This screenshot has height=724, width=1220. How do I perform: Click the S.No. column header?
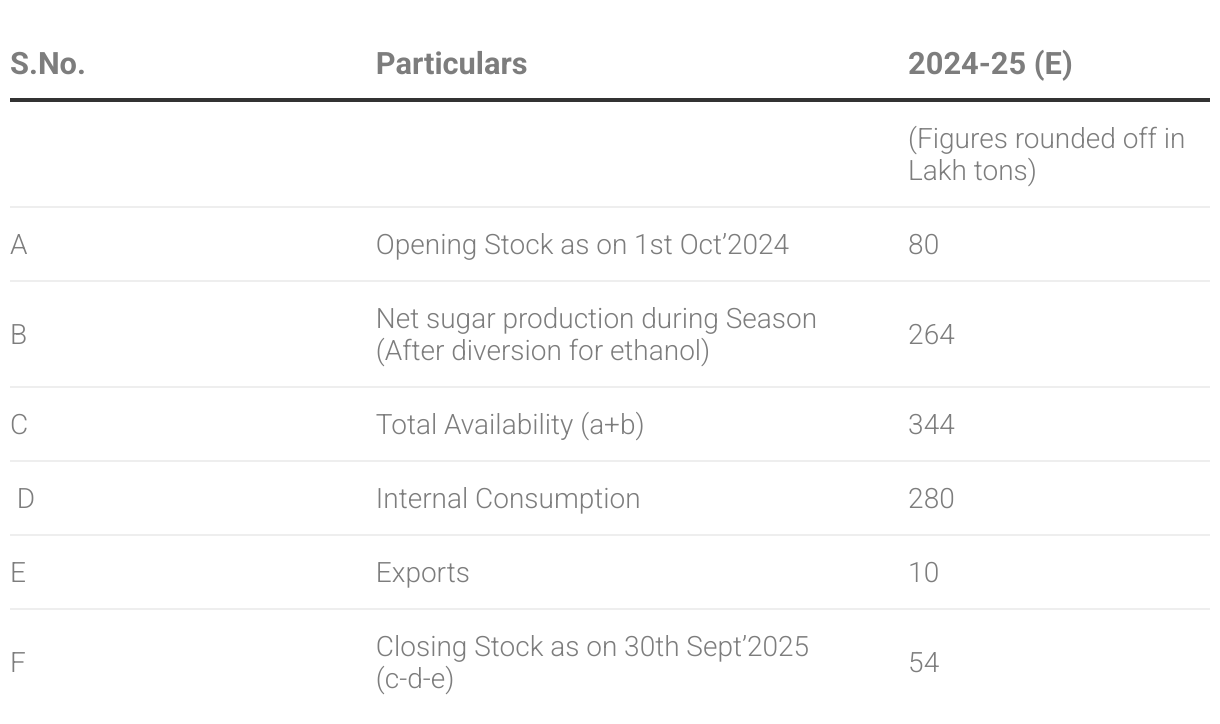[47, 64]
